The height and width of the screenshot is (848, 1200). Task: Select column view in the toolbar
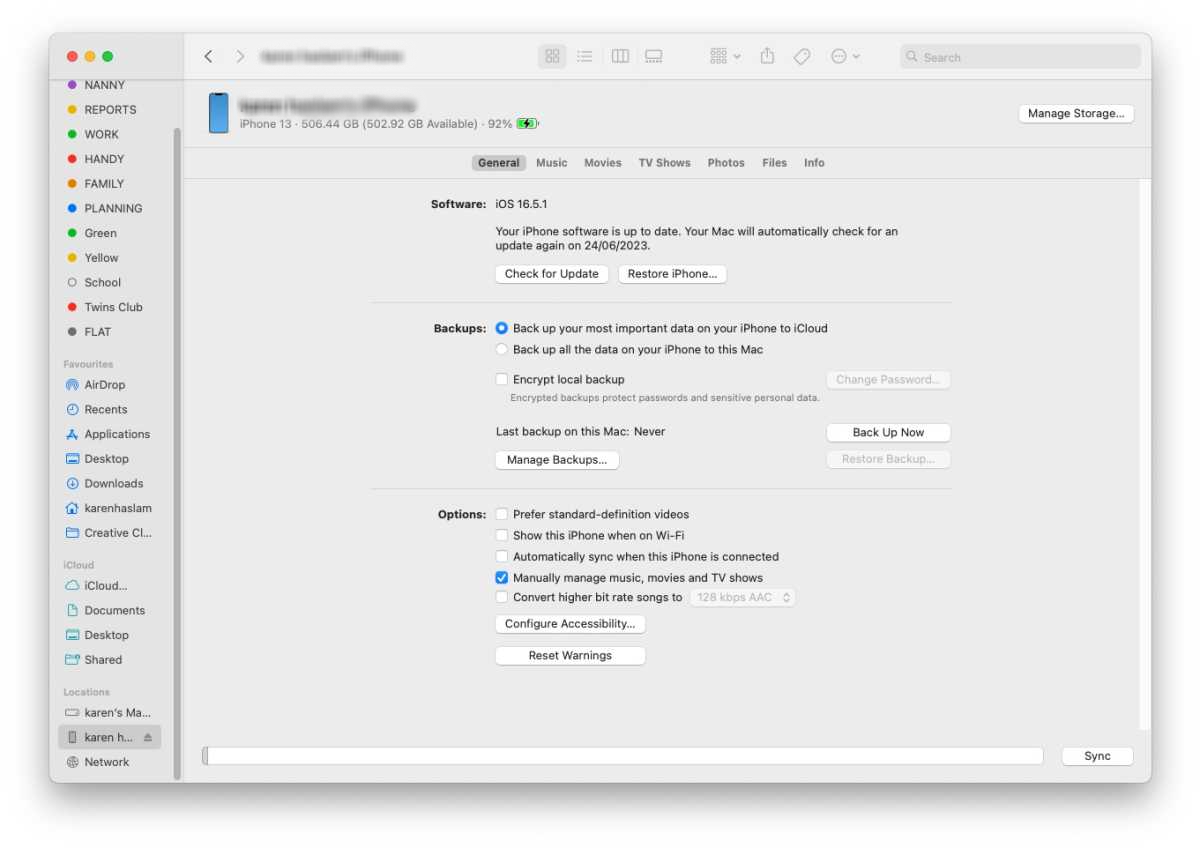click(x=619, y=56)
